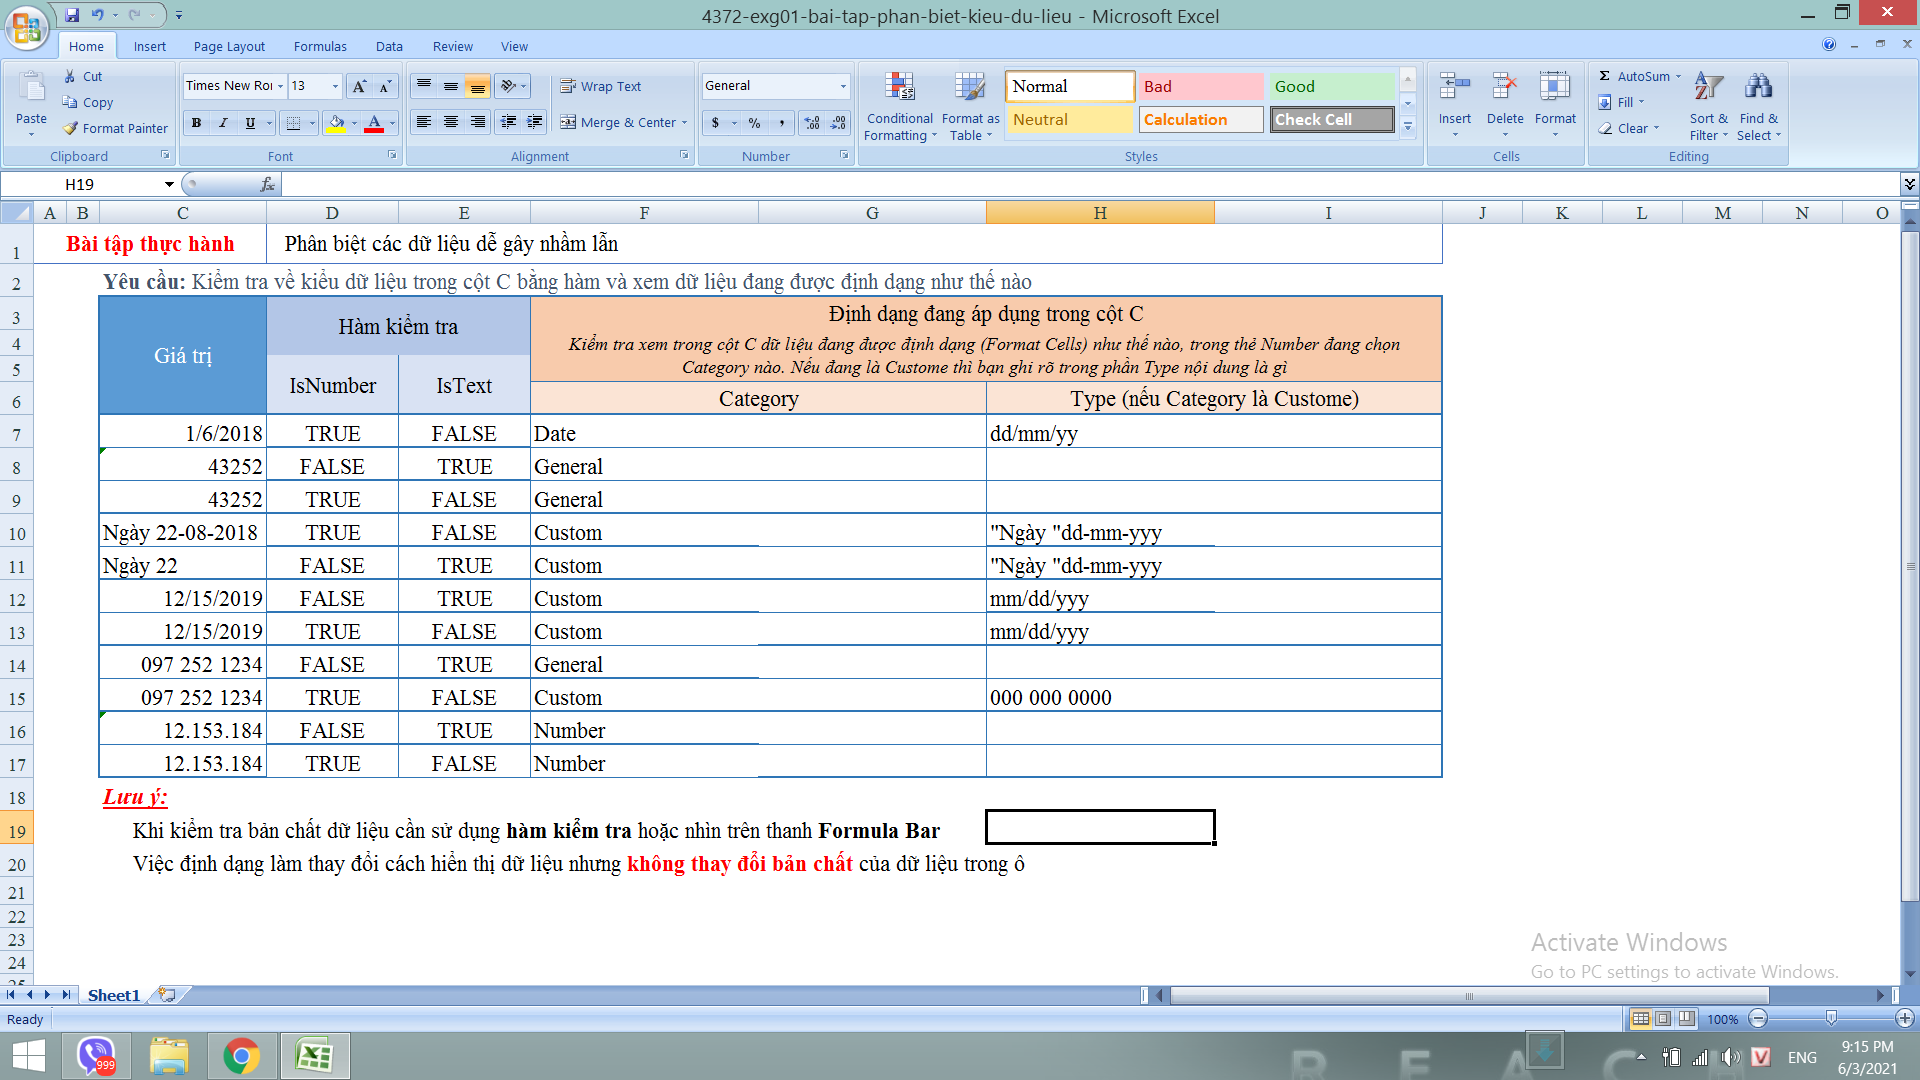1920x1080 pixels.
Task: Click the Increase Decimal icon
Action: 812,122
